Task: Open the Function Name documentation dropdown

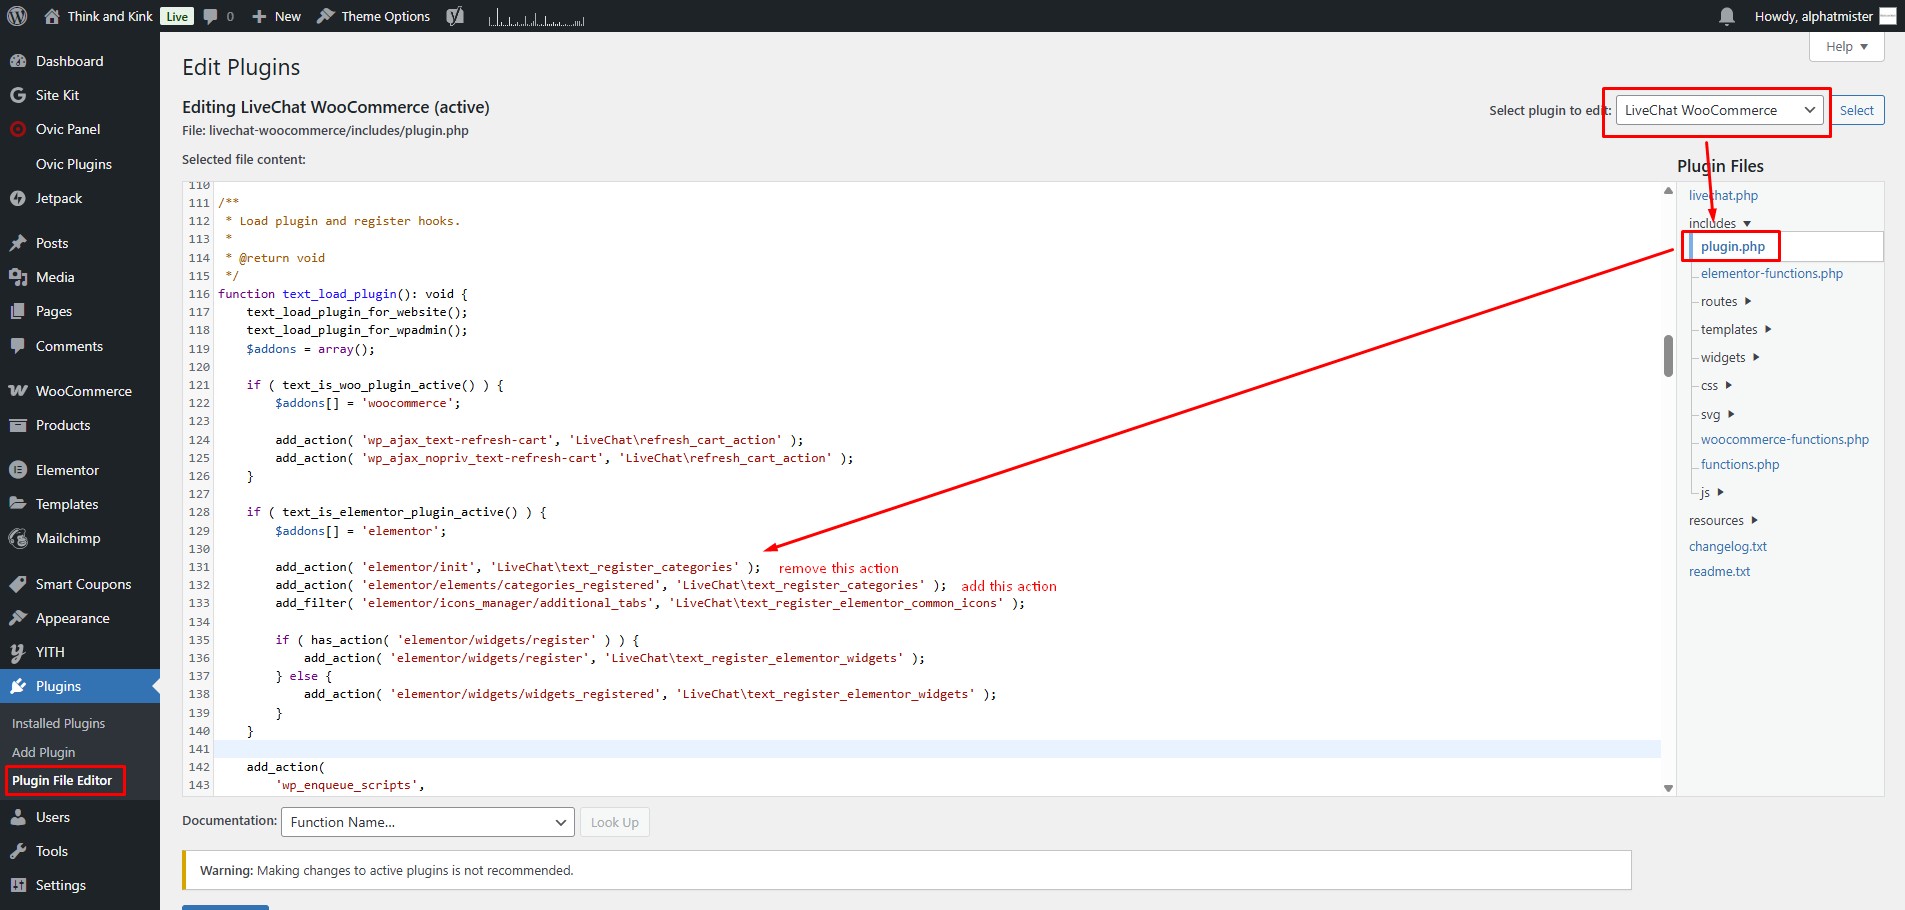Action: 428,822
